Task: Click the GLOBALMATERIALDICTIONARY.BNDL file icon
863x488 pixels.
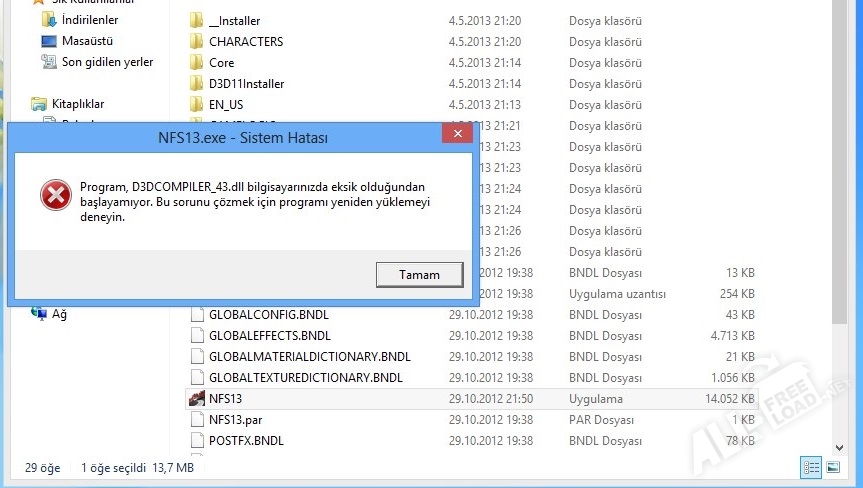Action: [197, 357]
